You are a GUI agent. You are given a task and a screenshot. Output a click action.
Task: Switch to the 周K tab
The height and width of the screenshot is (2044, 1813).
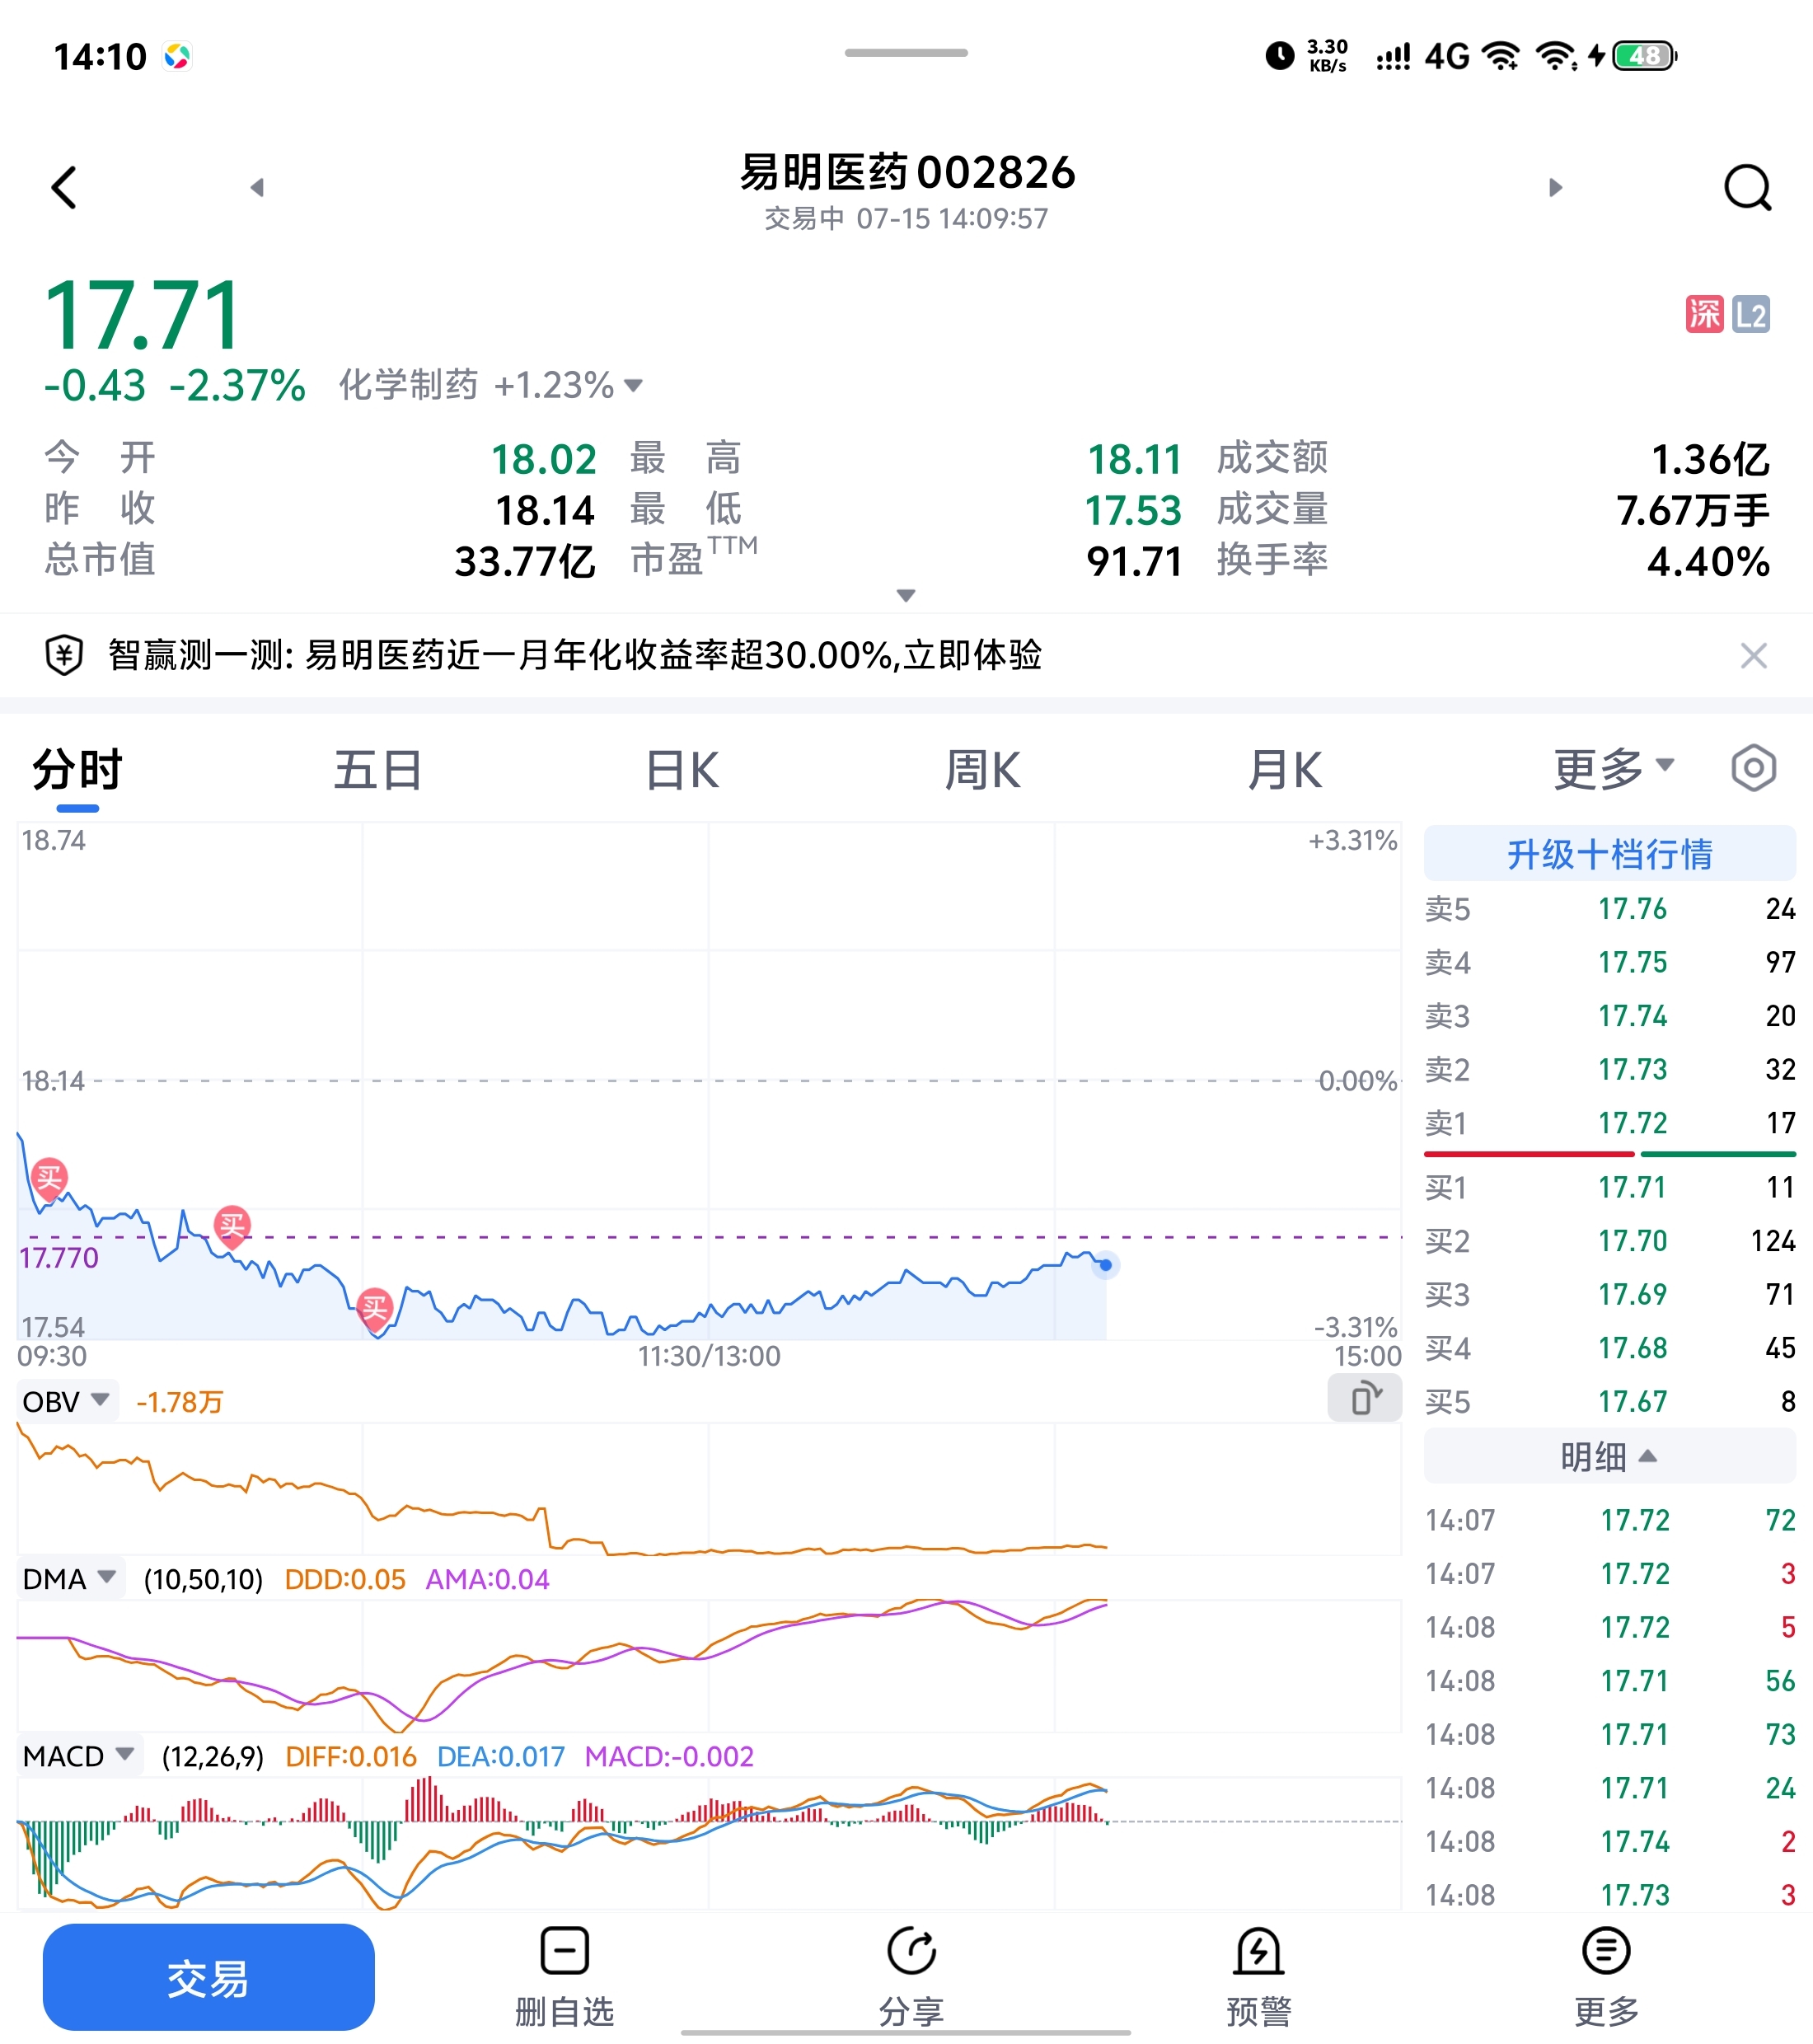(983, 770)
